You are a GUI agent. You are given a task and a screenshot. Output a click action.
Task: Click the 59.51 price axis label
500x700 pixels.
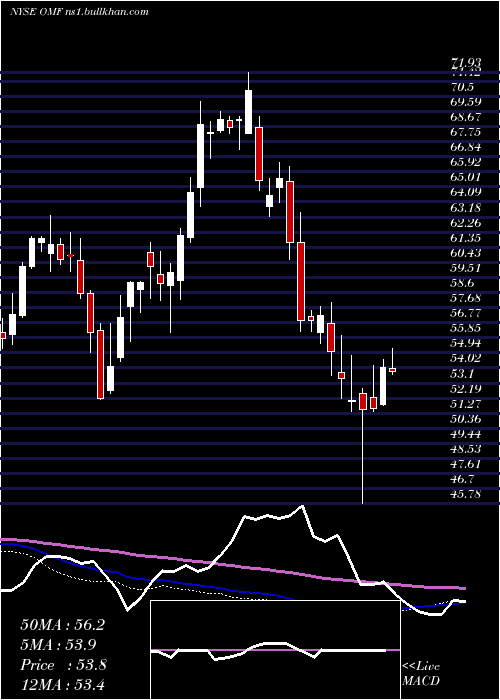466,268
